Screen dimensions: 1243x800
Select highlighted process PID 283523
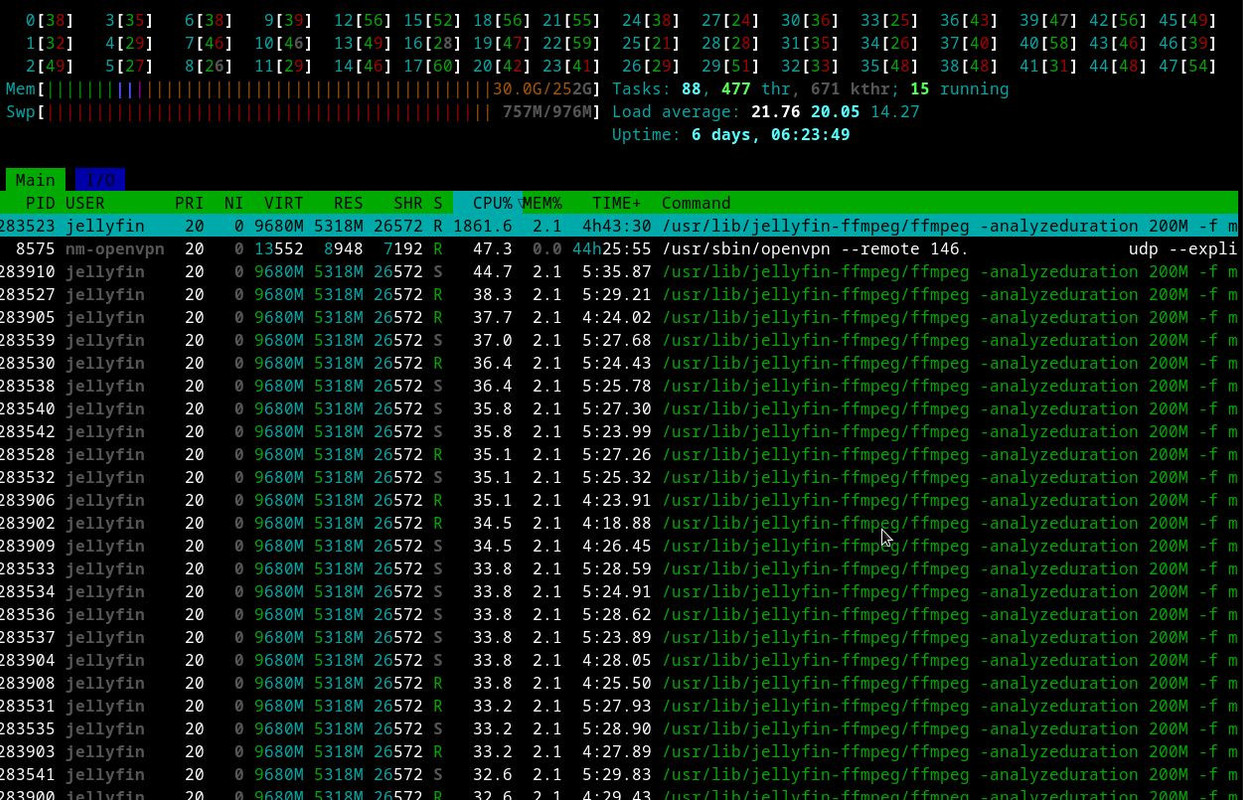(x=619, y=226)
